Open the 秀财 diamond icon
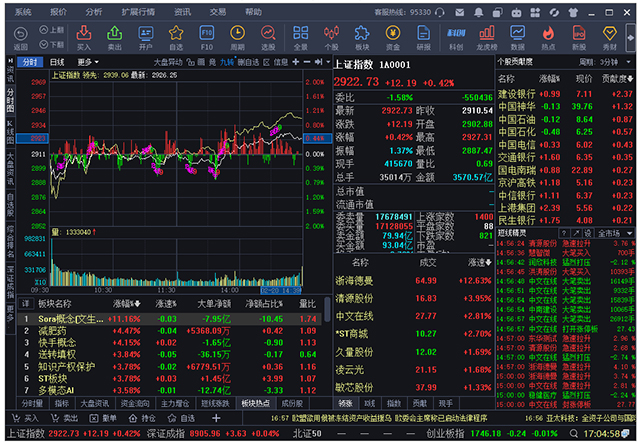The image size is (640, 444). pos(610,38)
